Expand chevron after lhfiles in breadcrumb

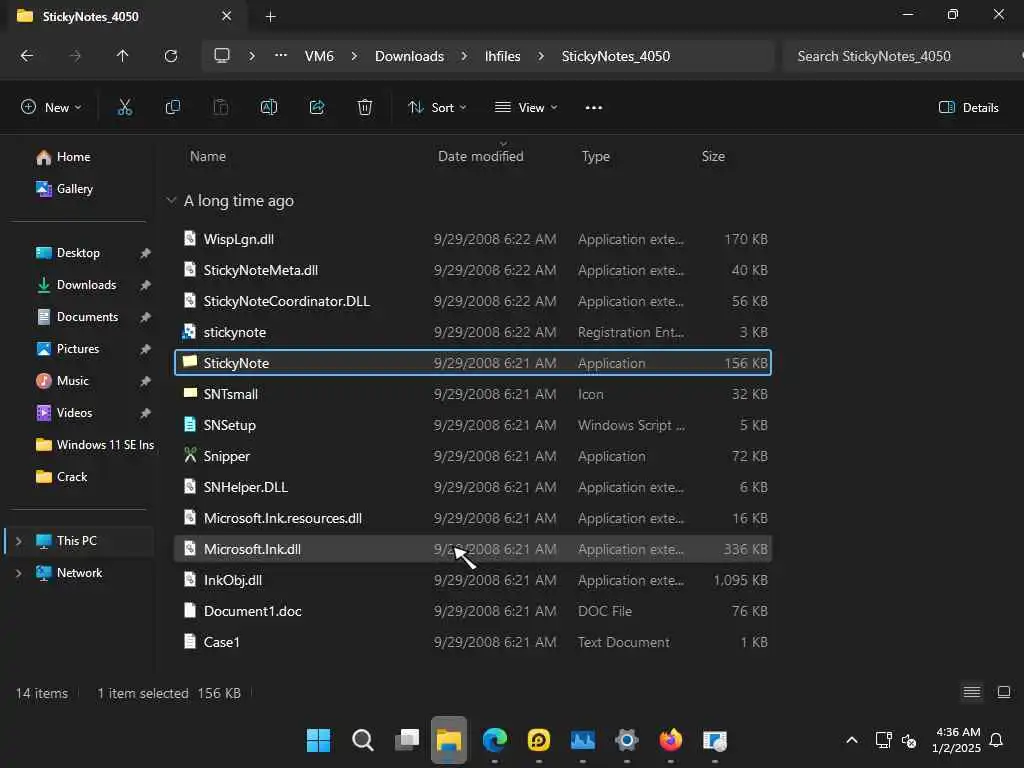tap(541, 56)
